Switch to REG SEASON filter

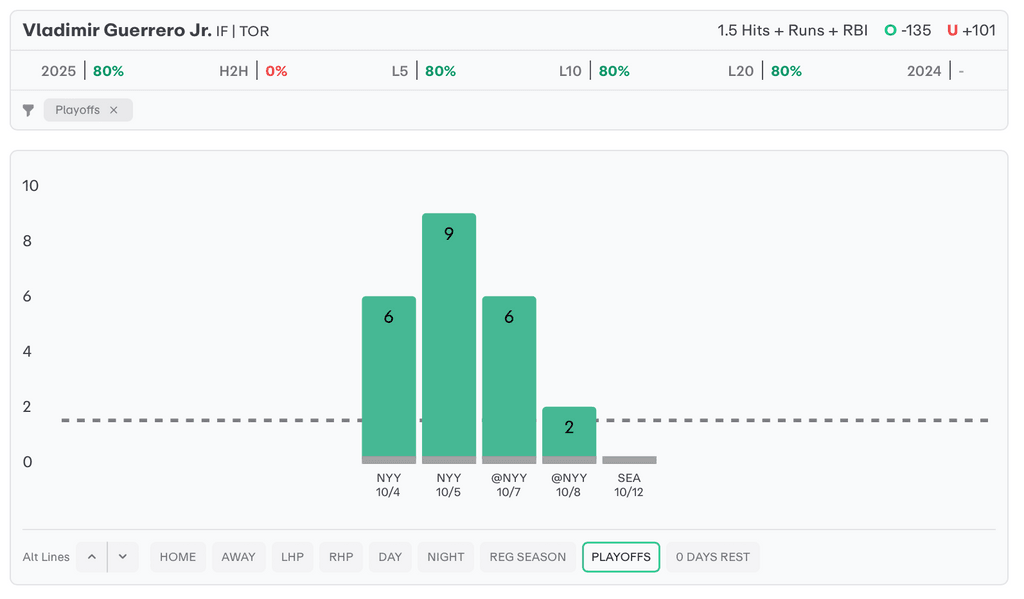tap(527, 557)
